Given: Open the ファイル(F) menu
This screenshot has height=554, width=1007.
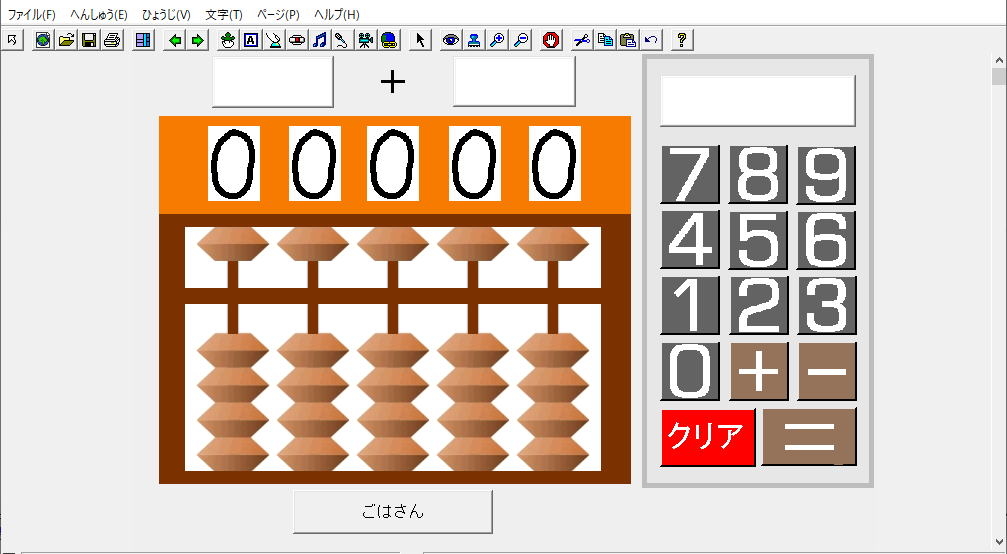Looking at the screenshot, I should pyautogui.click(x=32, y=15).
